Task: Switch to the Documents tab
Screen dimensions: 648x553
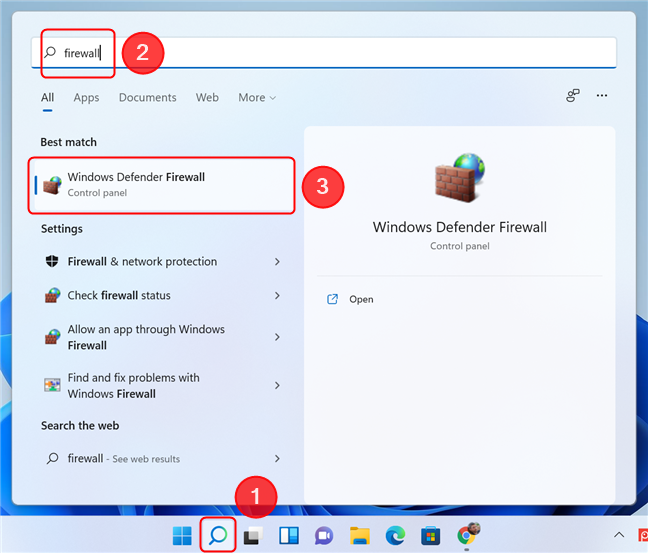Action: point(147,98)
